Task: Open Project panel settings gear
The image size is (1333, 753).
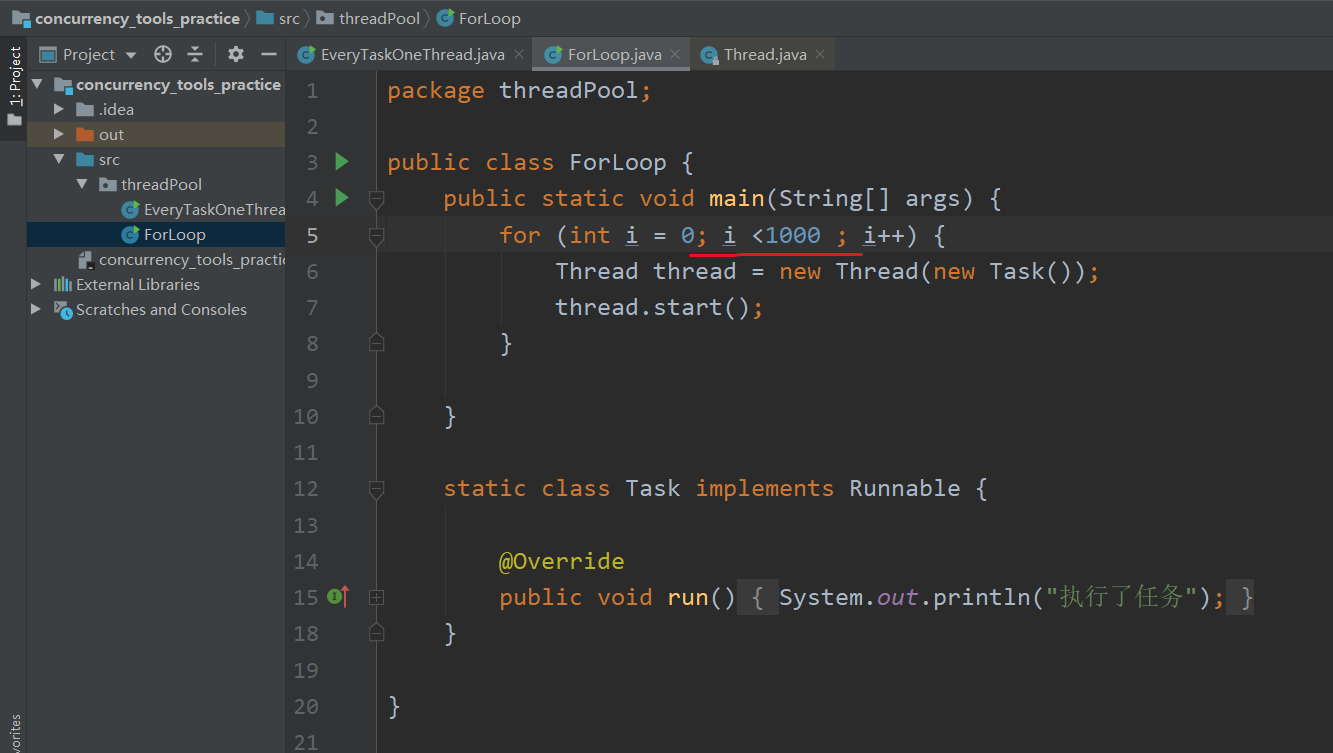Action: point(235,54)
